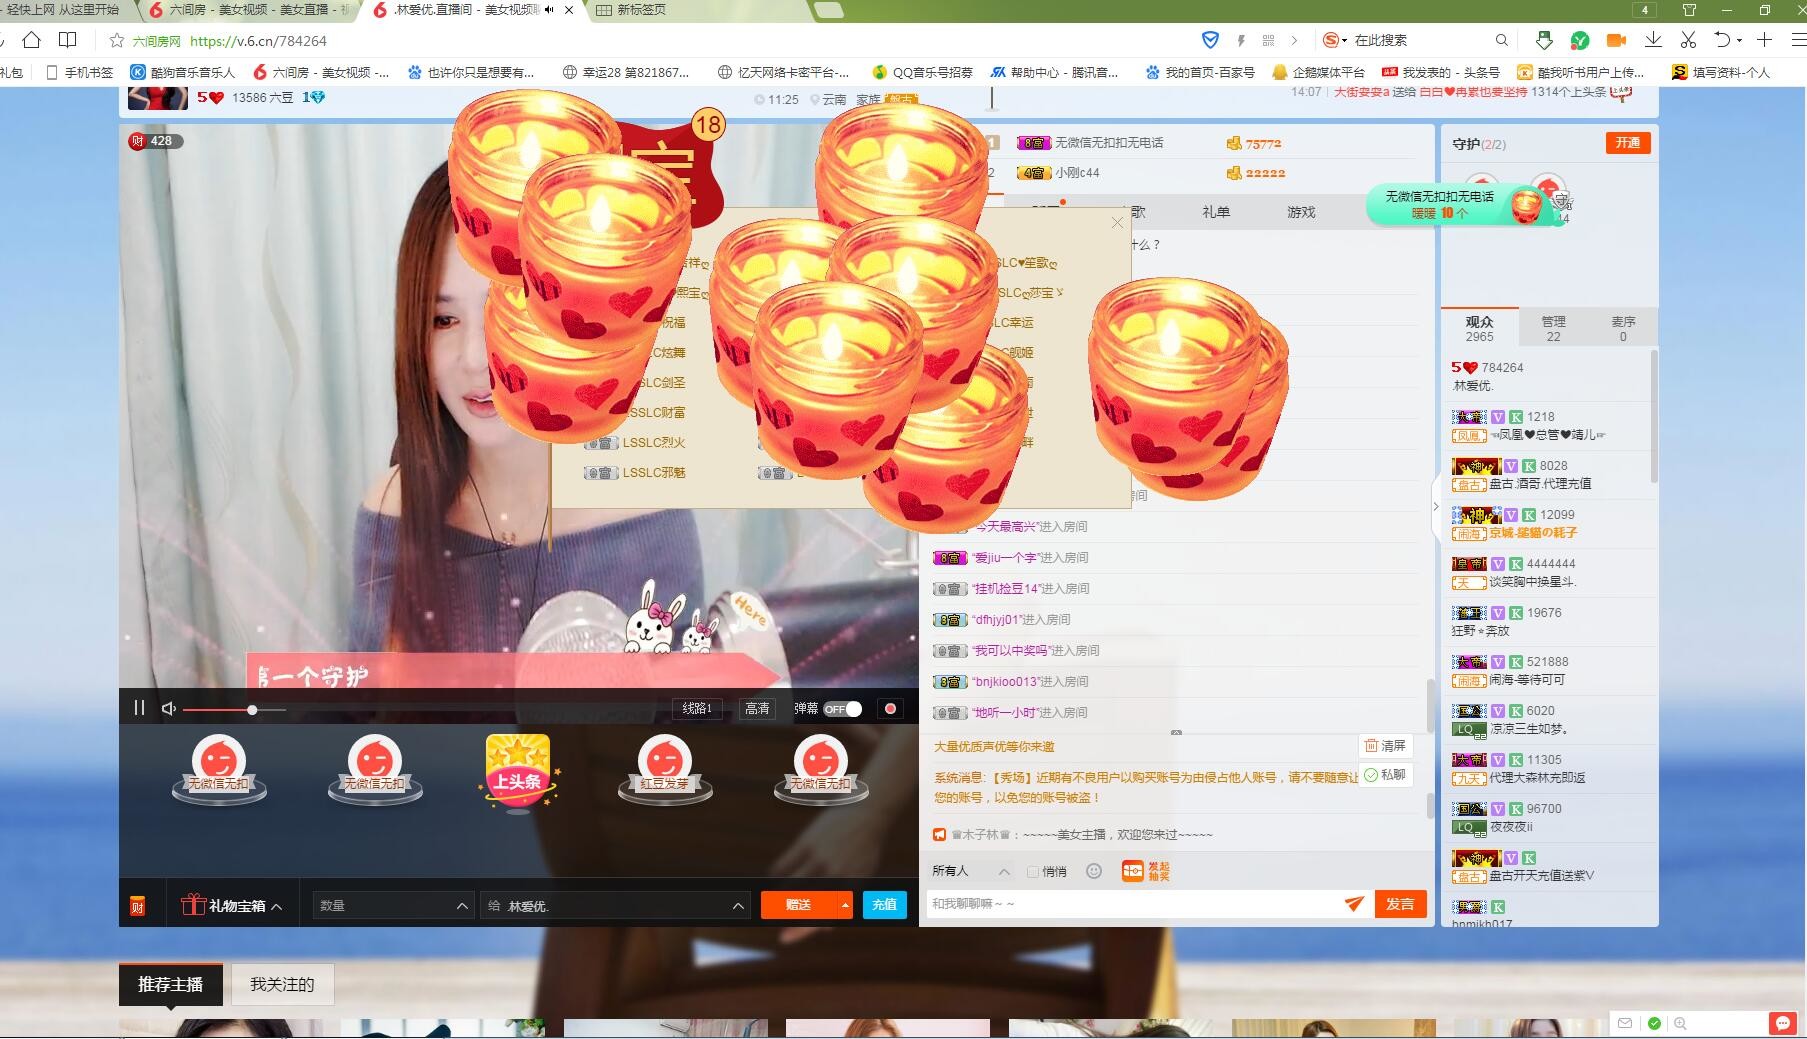
Task: Switch to the 观众 audience tab
Action: (x=1479, y=328)
